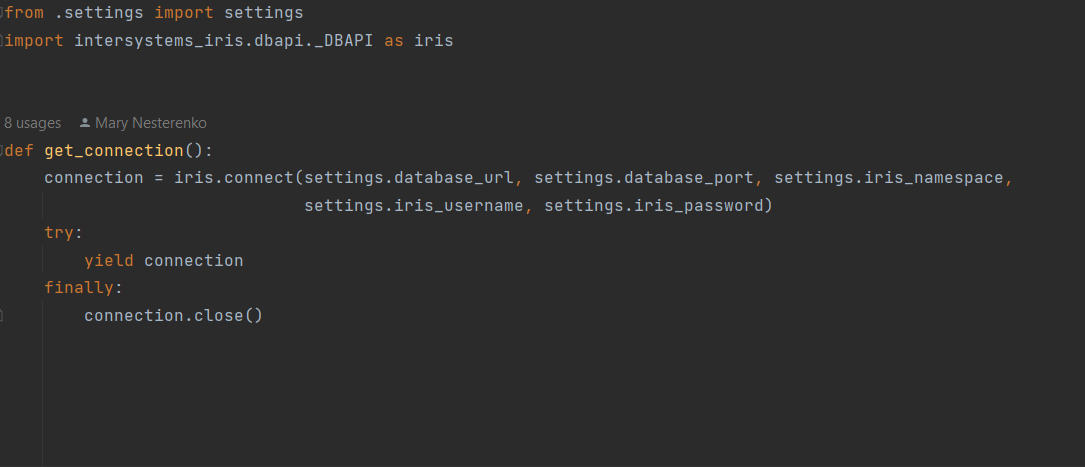The width and height of the screenshot is (1085, 467).
Task: Open the "8 usages" inlay hint
Action: pos(32,123)
